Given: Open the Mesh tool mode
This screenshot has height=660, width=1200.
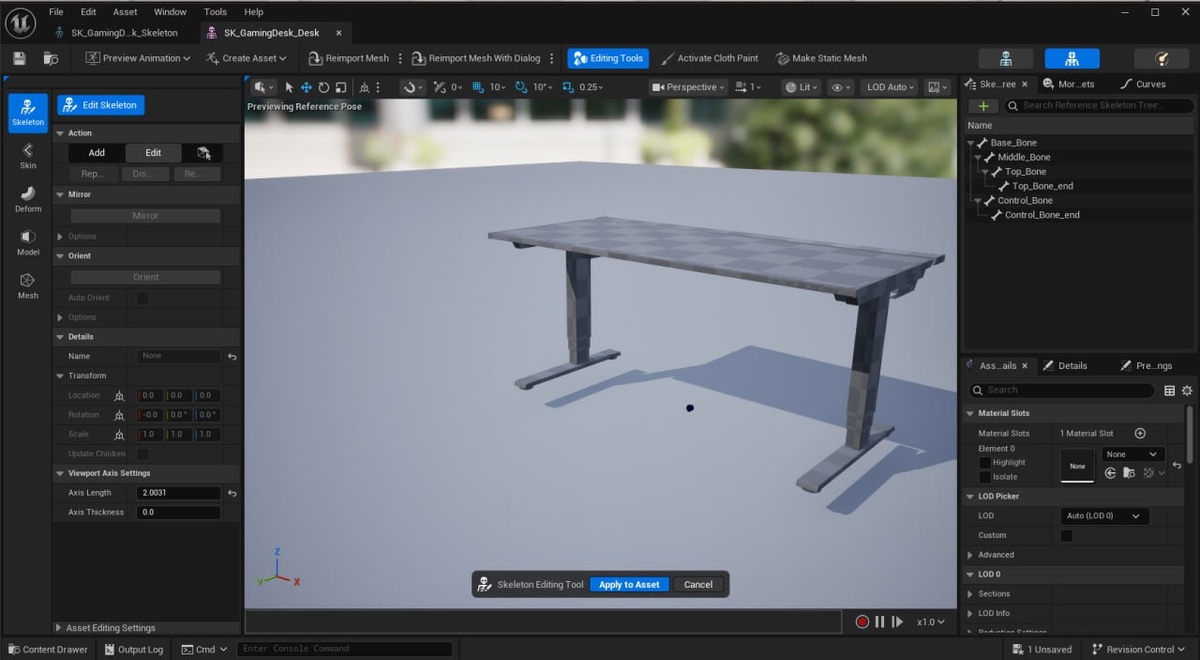Looking at the screenshot, I should (28, 285).
